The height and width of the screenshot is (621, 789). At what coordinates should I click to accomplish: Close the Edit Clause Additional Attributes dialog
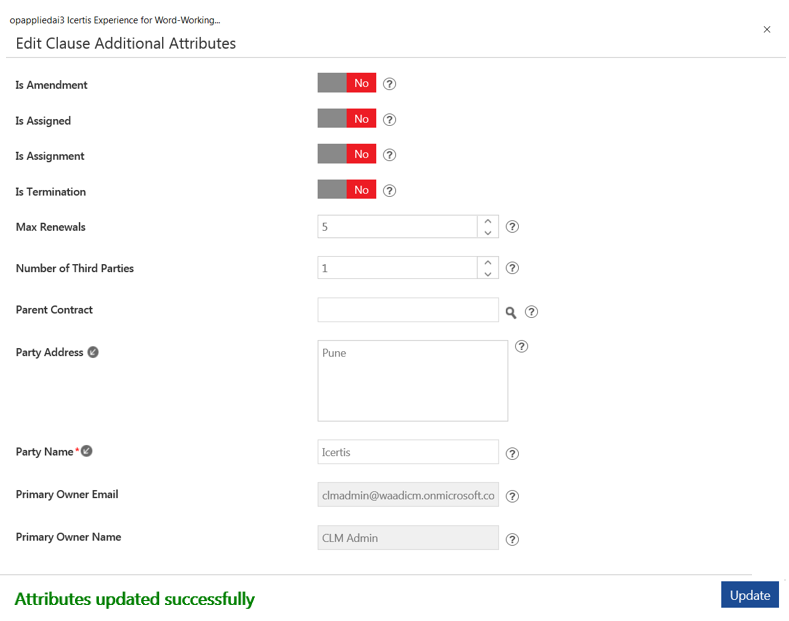point(767,30)
